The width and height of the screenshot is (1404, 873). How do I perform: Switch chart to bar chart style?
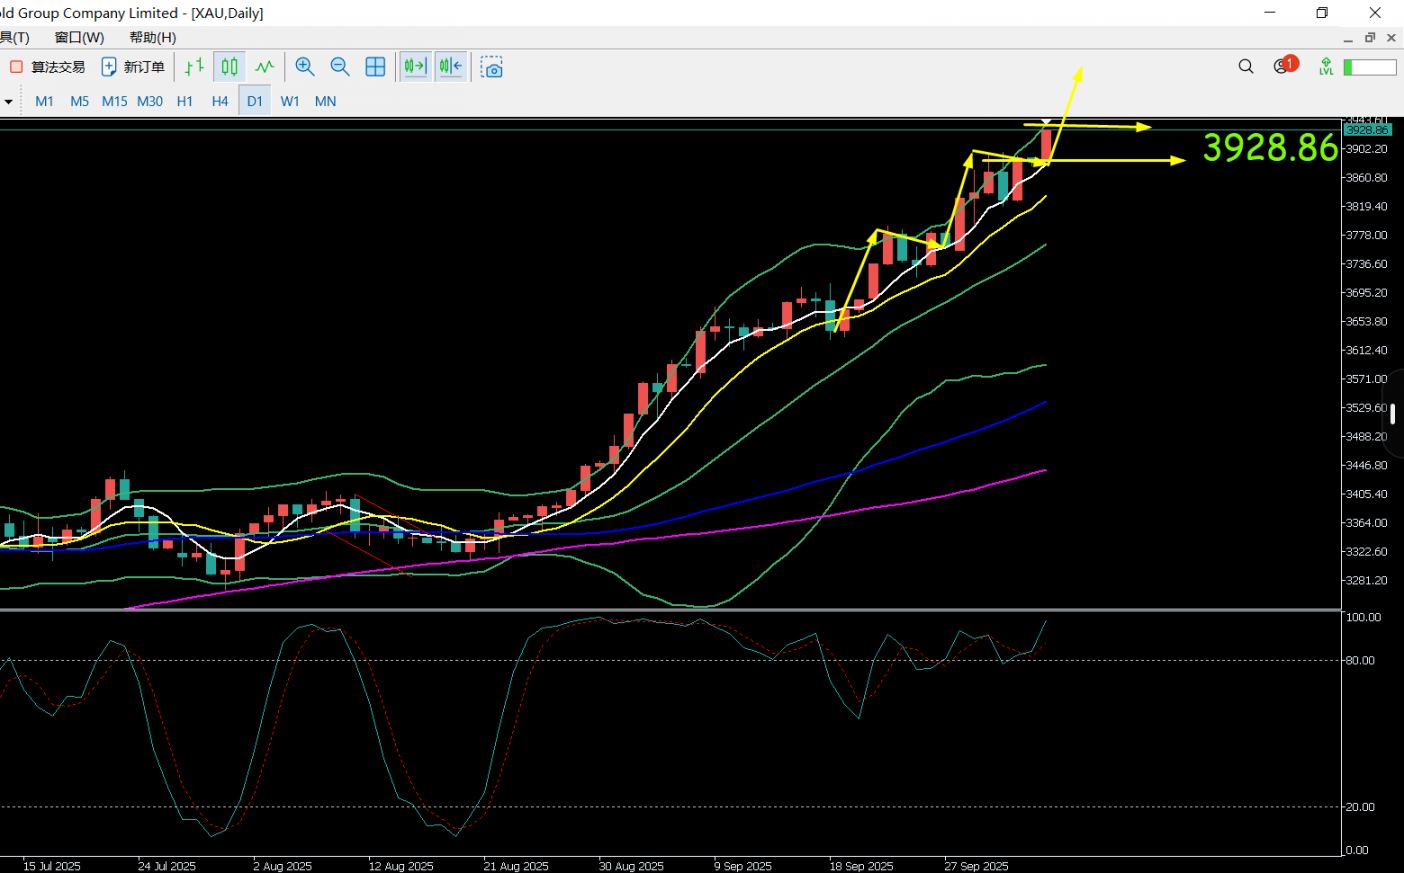pos(194,67)
